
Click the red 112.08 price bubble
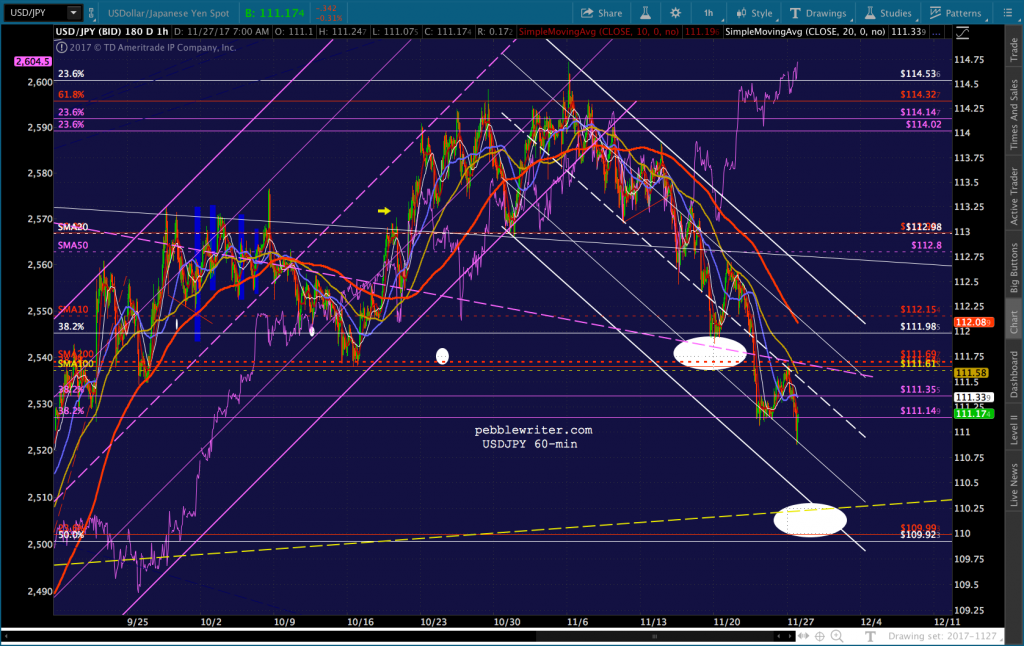974,322
